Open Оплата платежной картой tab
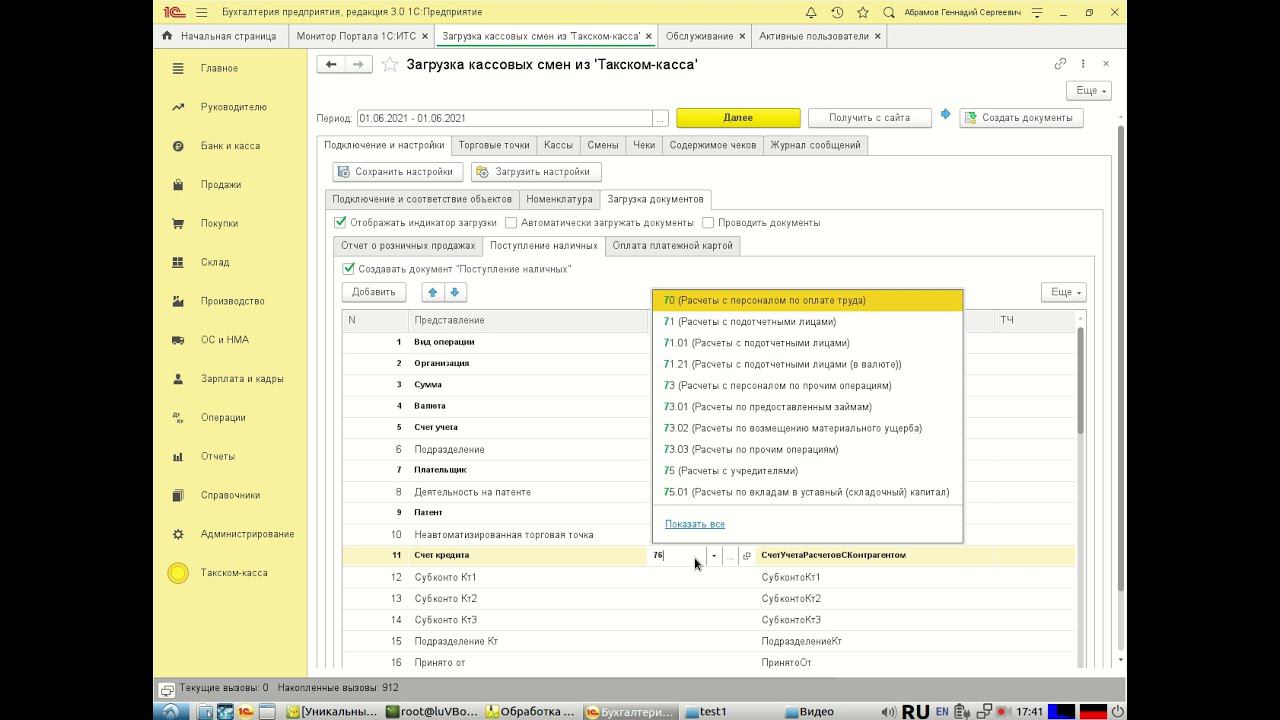Viewport: 1280px width, 720px height. tap(673, 245)
